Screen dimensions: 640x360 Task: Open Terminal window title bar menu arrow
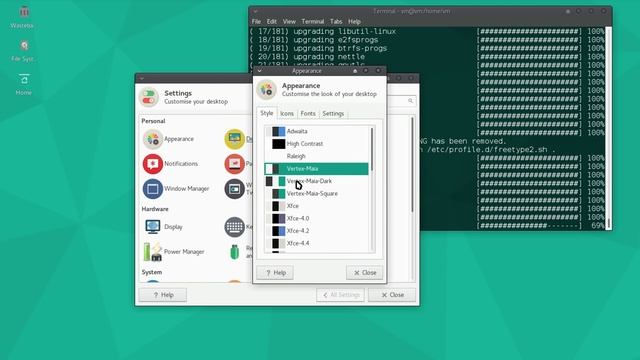click(x=256, y=11)
